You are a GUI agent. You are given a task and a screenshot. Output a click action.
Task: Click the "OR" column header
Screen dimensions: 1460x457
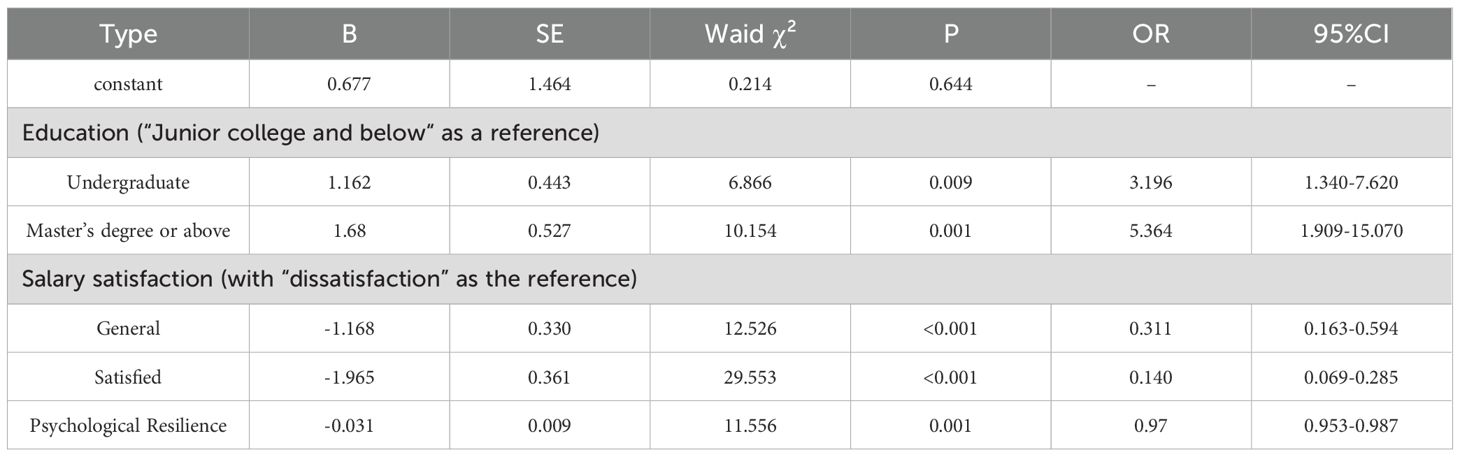pos(1151,34)
